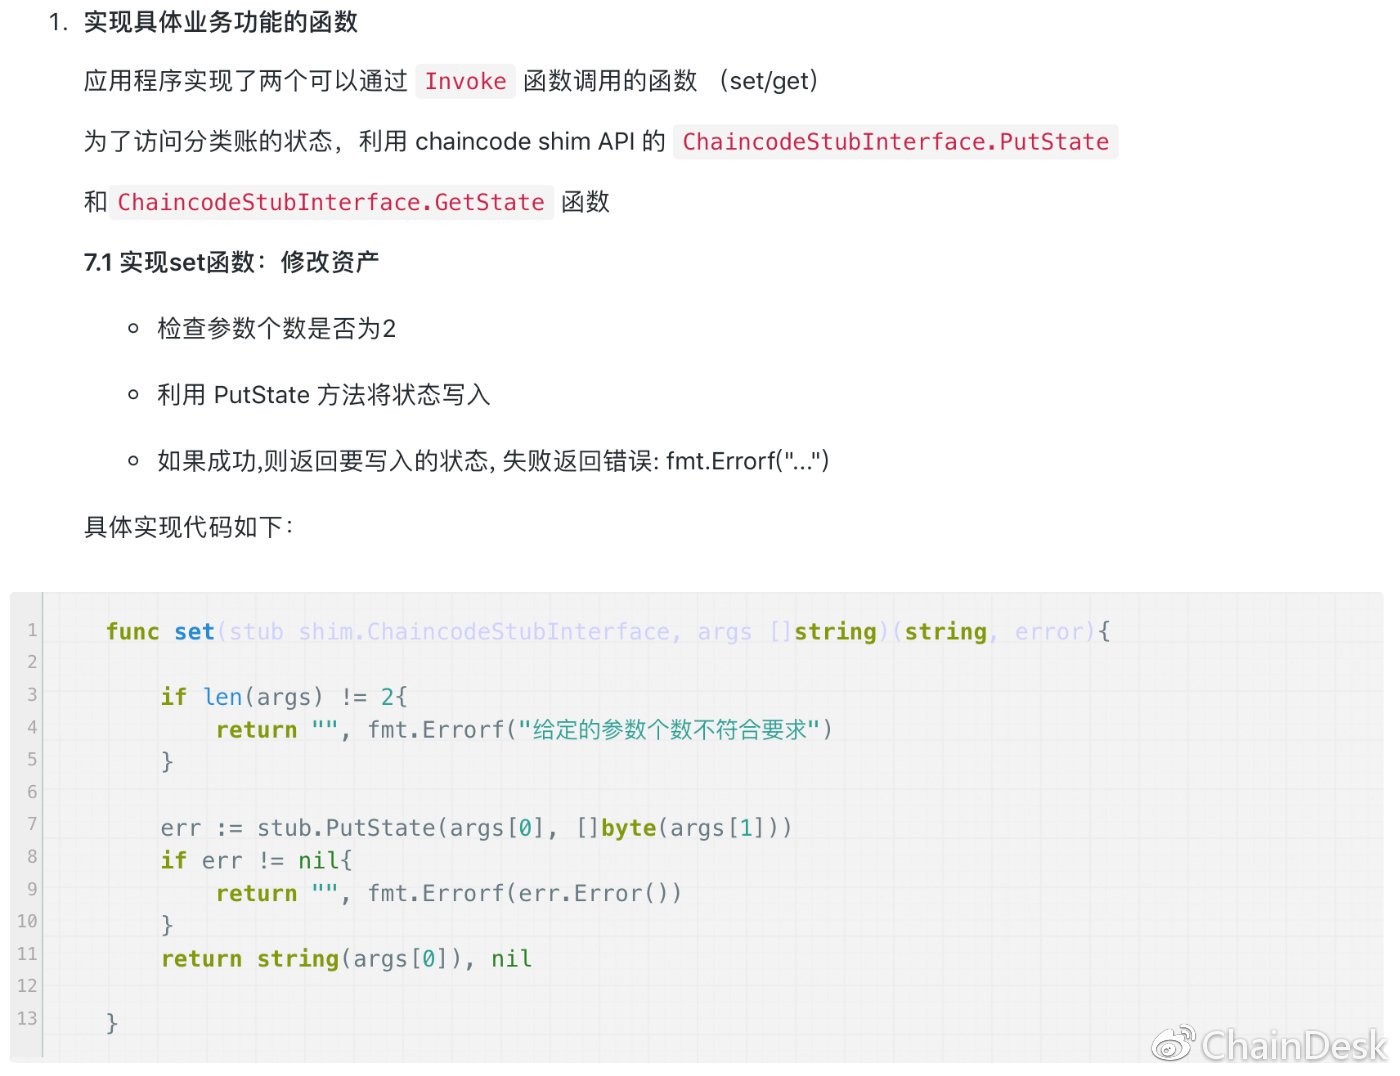This screenshot has height=1076, width=1400.
Task: Select the ChaincodeStubInterface.GetState code tag
Action: [331, 202]
